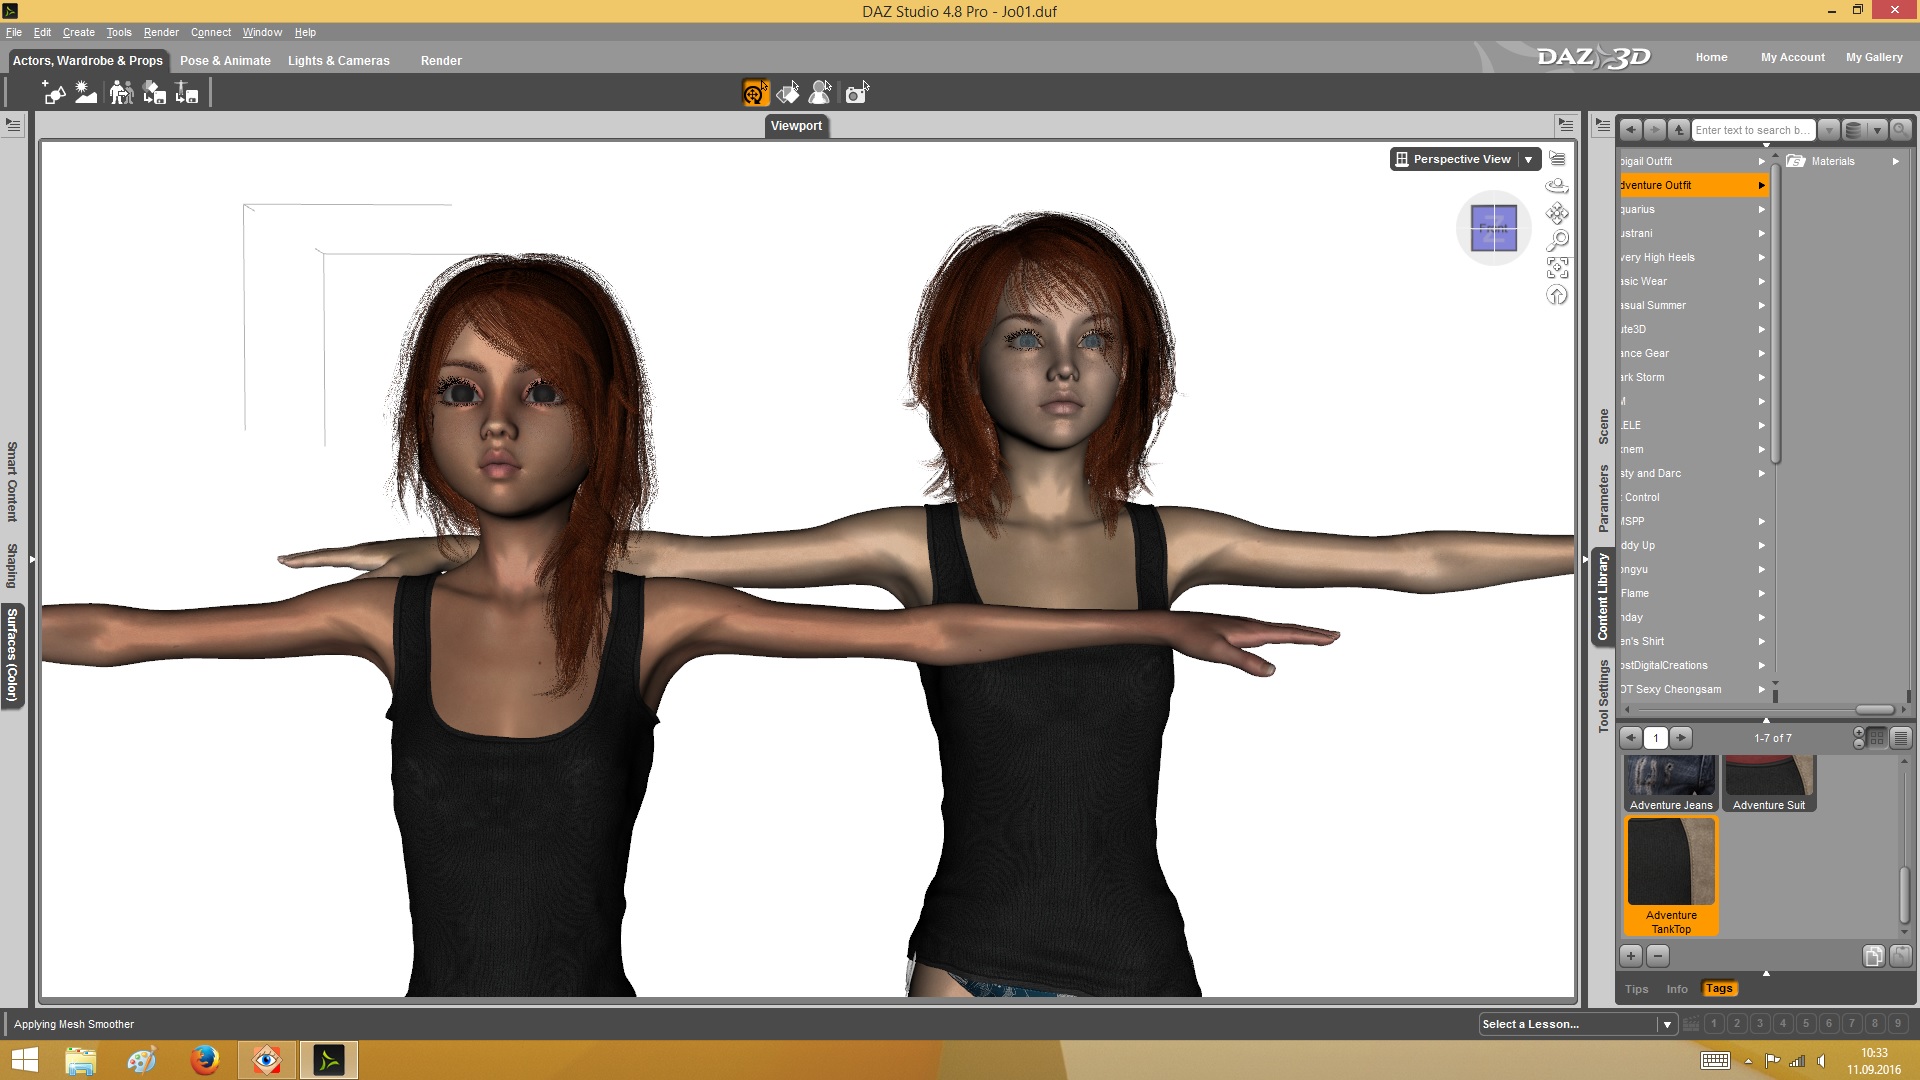The height and width of the screenshot is (1080, 1920).
Task: Open the Perspective View dropdown
Action: [1529, 159]
